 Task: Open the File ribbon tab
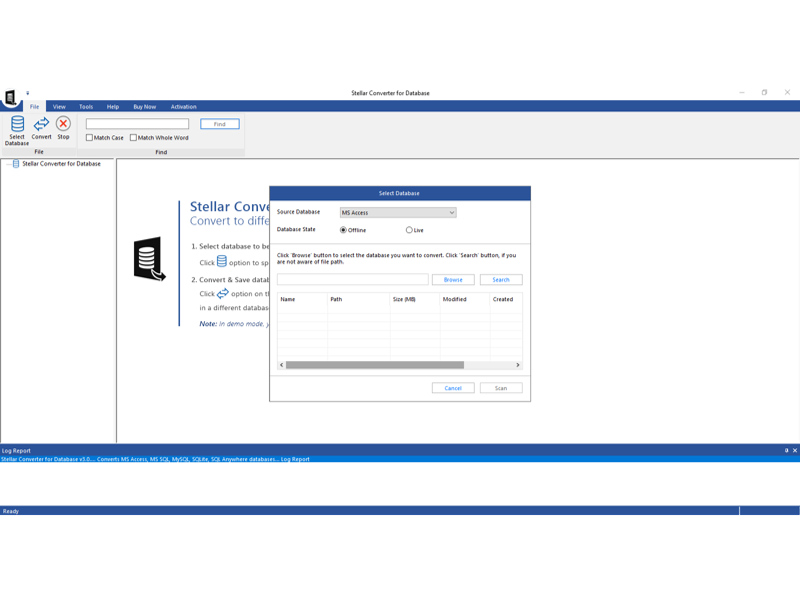(x=35, y=107)
